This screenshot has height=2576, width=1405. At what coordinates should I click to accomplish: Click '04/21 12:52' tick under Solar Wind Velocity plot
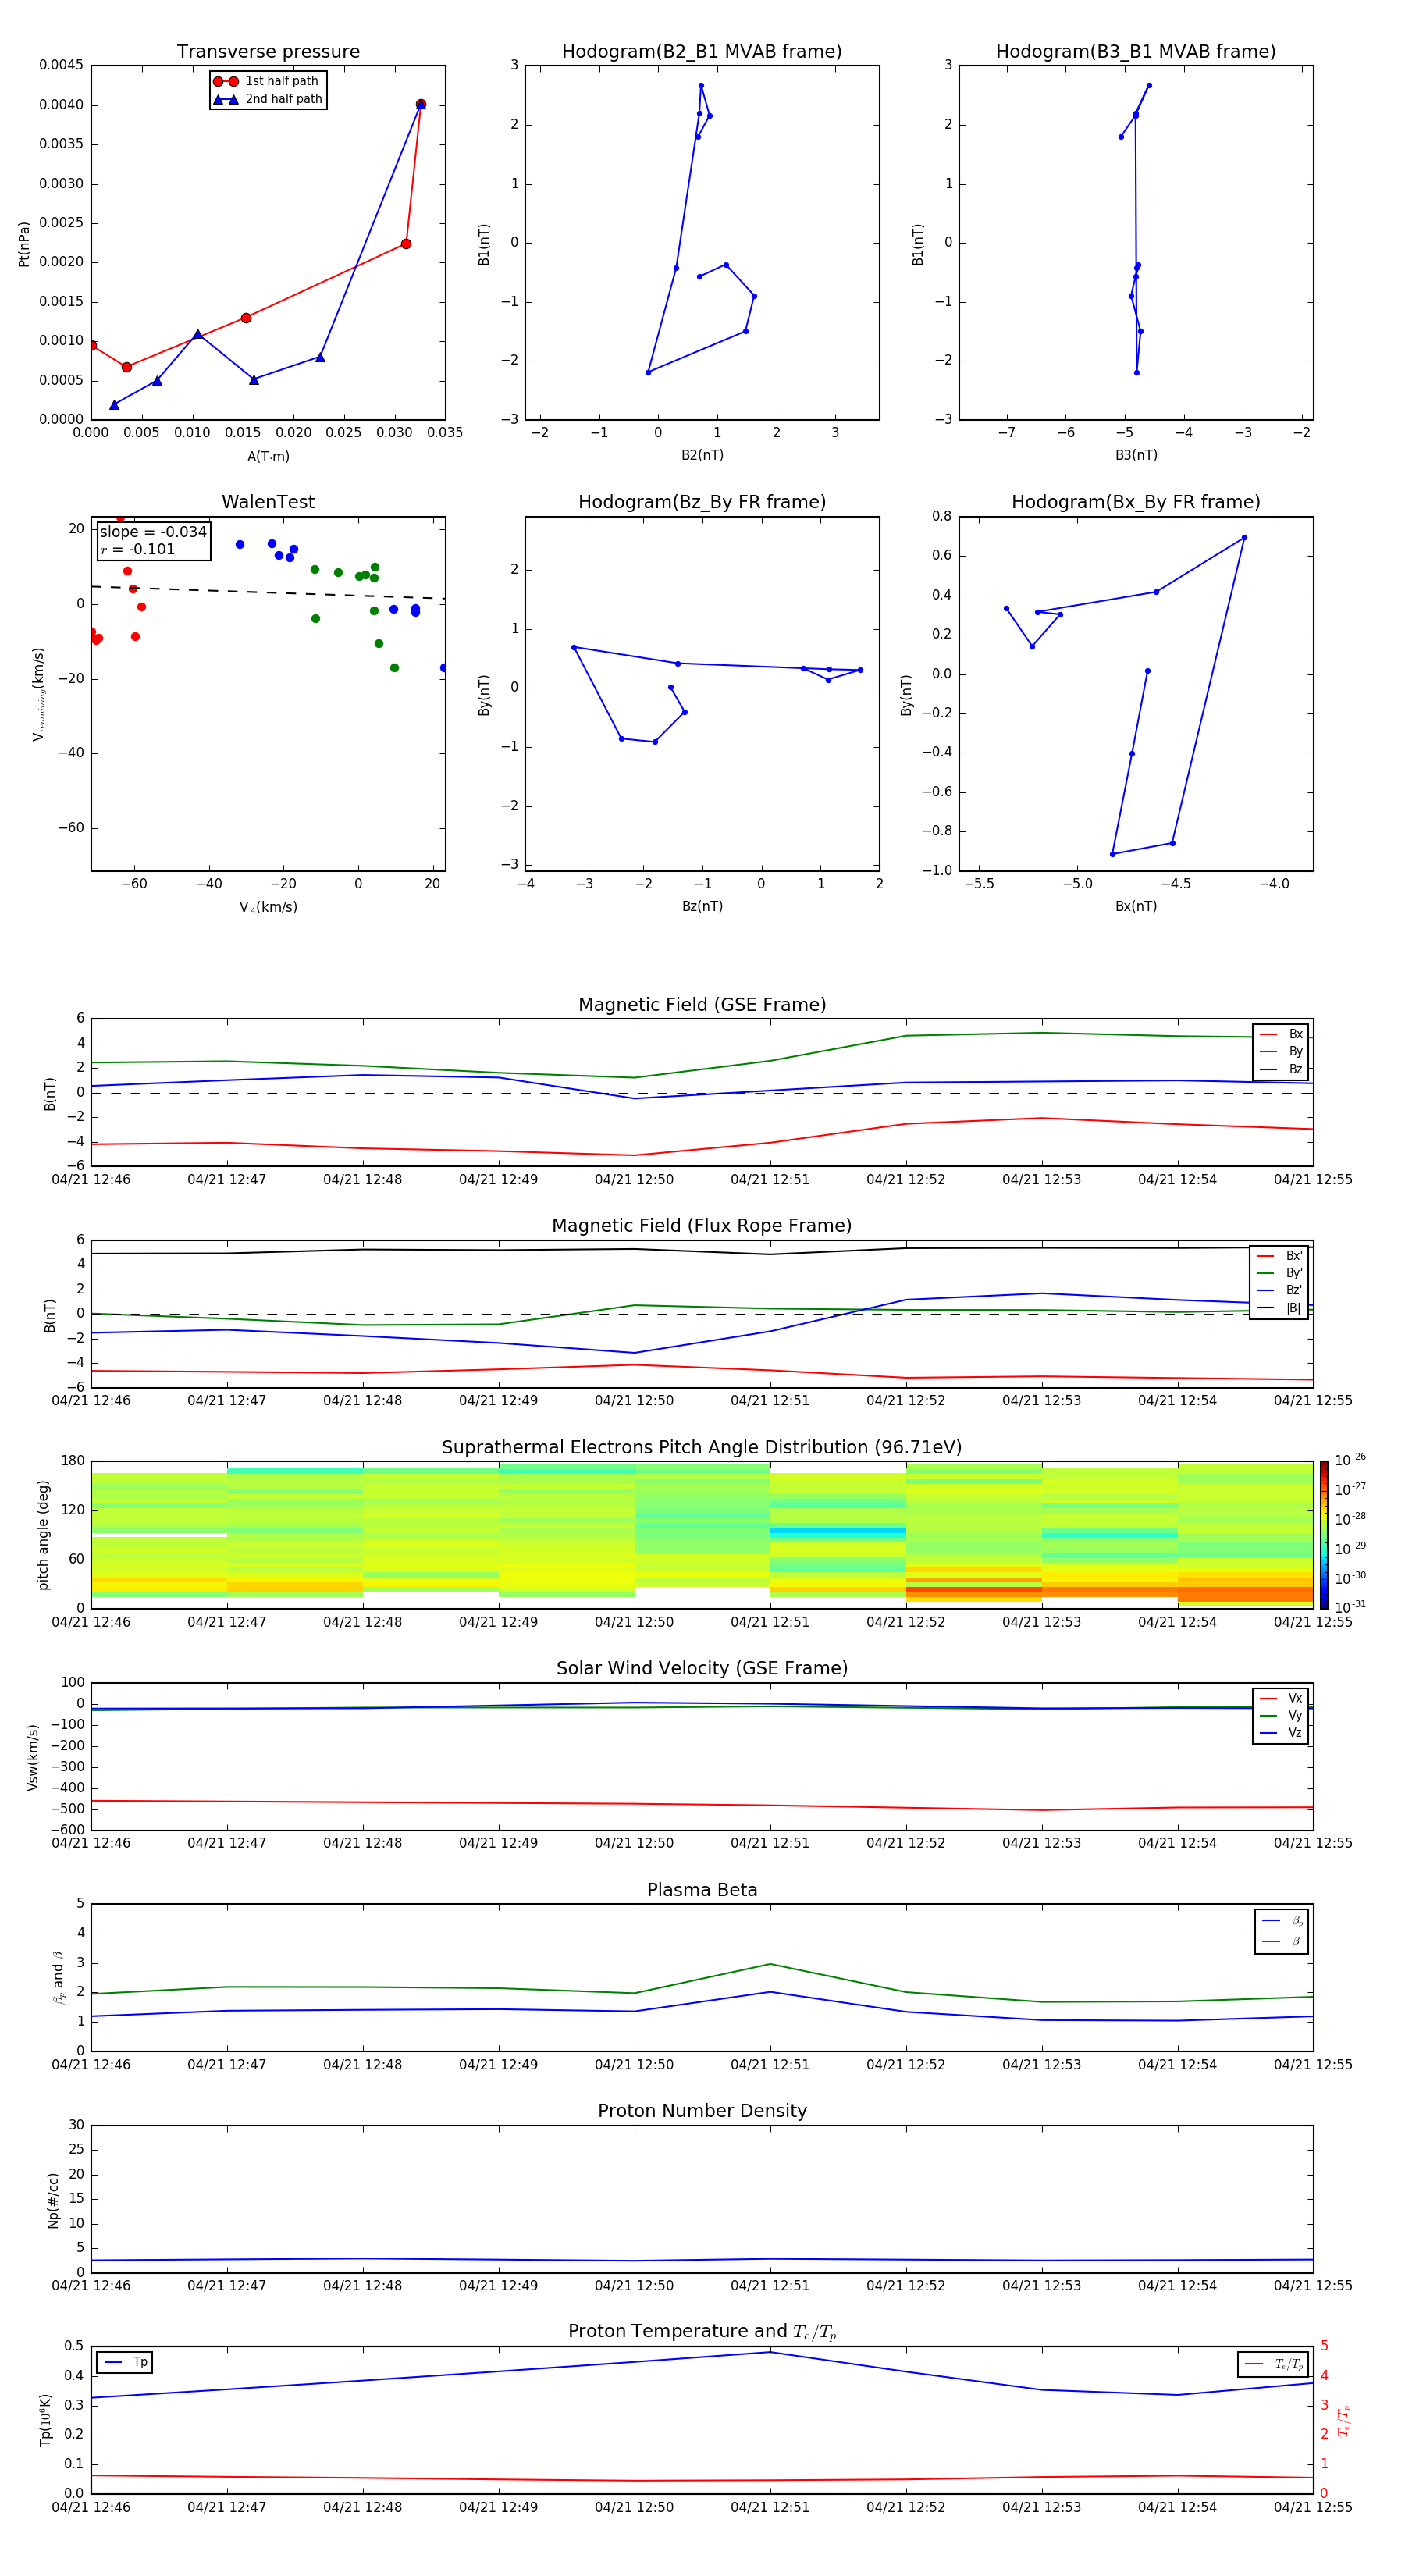[906, 1843]
